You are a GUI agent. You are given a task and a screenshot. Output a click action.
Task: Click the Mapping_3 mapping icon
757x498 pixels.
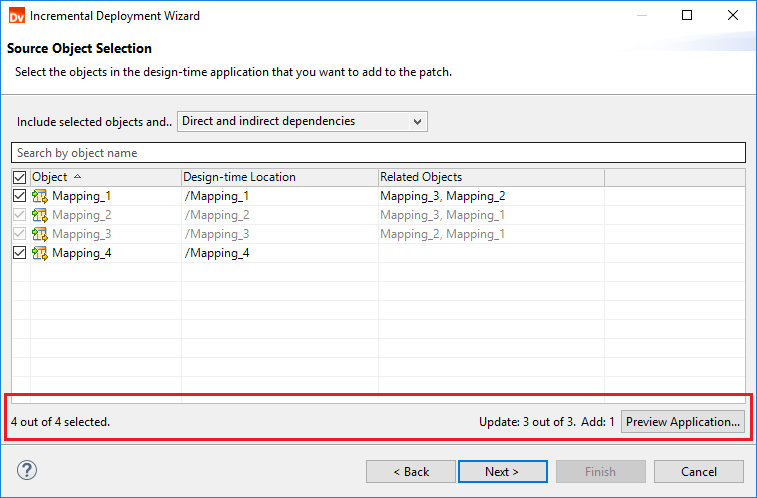click(x=40, y=234)
